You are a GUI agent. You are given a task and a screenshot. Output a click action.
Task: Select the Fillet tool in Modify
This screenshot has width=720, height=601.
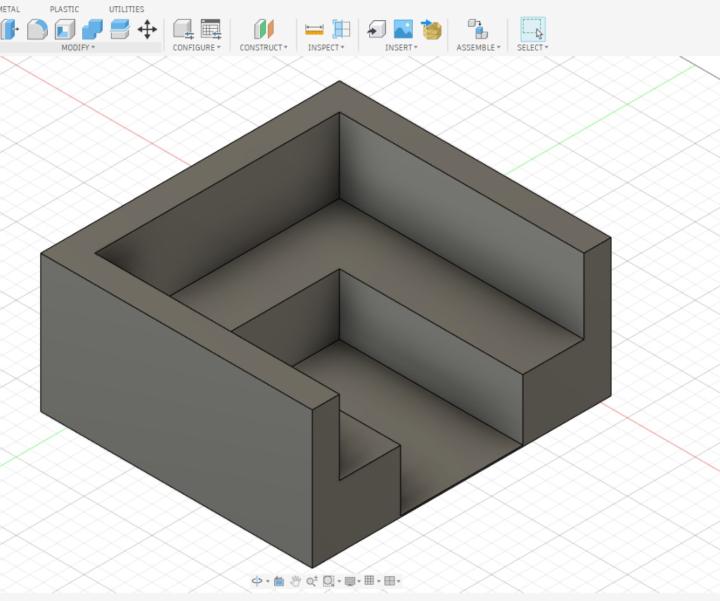click(37, 29)
